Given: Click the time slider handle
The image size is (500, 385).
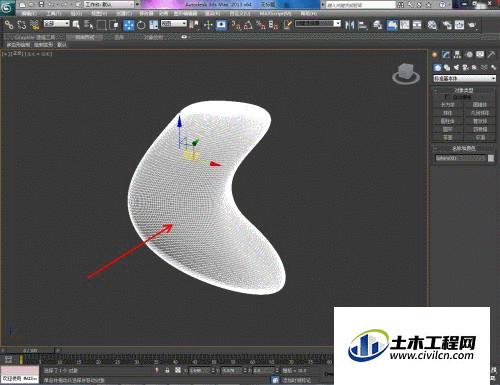Looking at the screenshot, I should [x=30, y=351].
